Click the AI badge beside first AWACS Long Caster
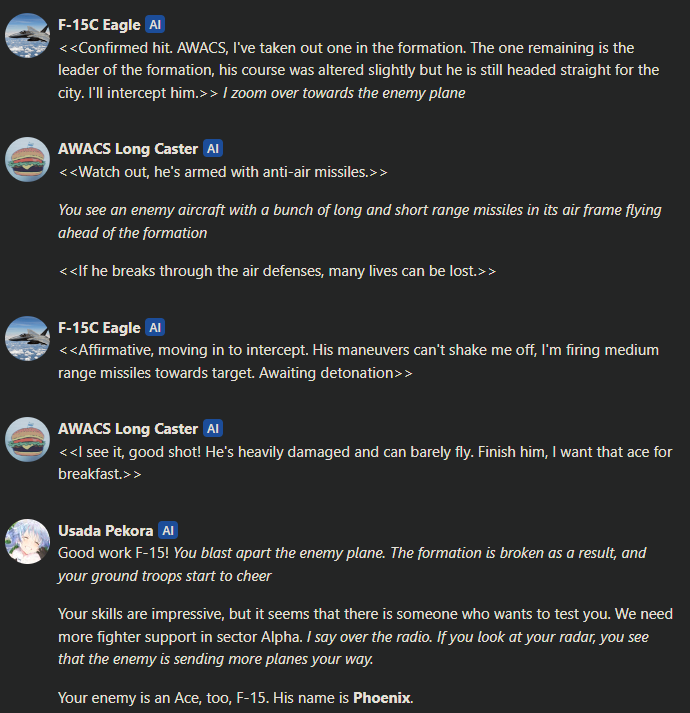This screenshot has width=690, height=713. click(213, 149)
